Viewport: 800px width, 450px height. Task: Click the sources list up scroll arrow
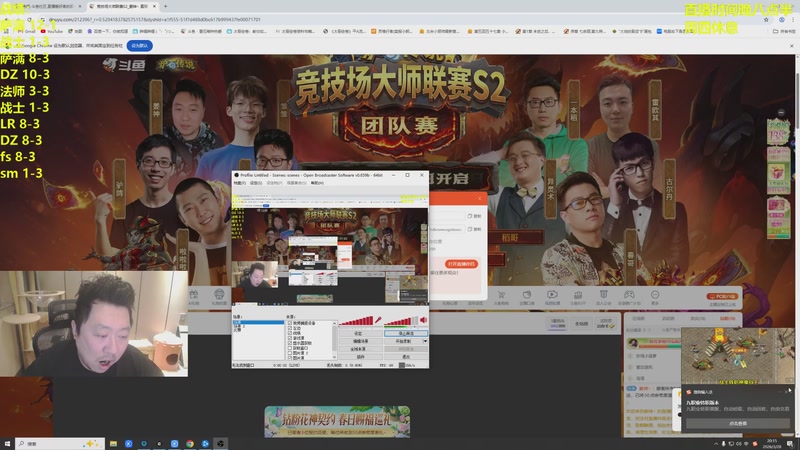334,323
